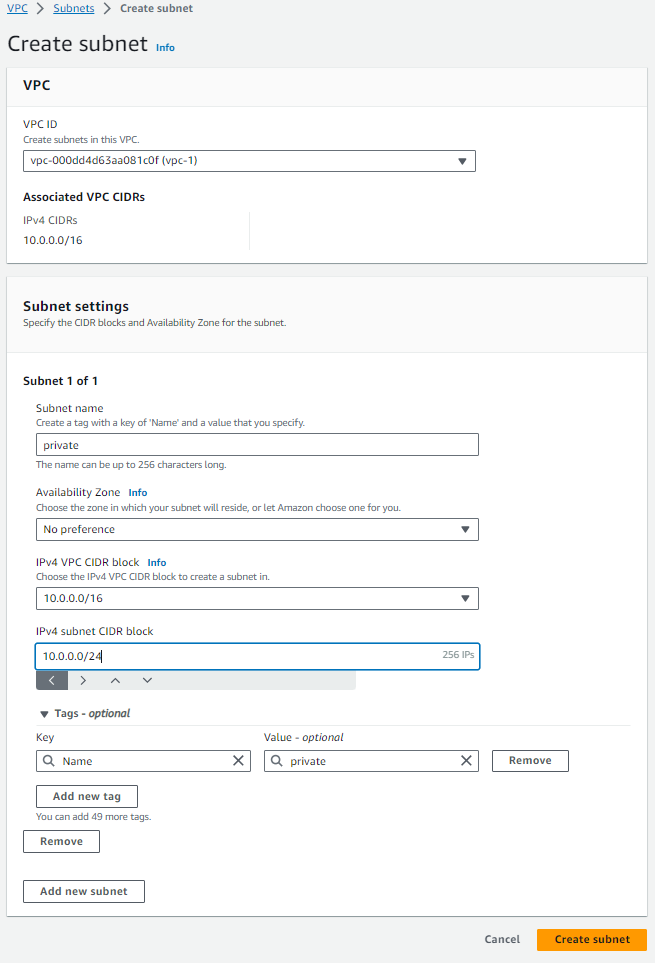Screen dimensions: 655x963
Task: Open Info link next to Create subnet heading
Action: coord(165,48)
